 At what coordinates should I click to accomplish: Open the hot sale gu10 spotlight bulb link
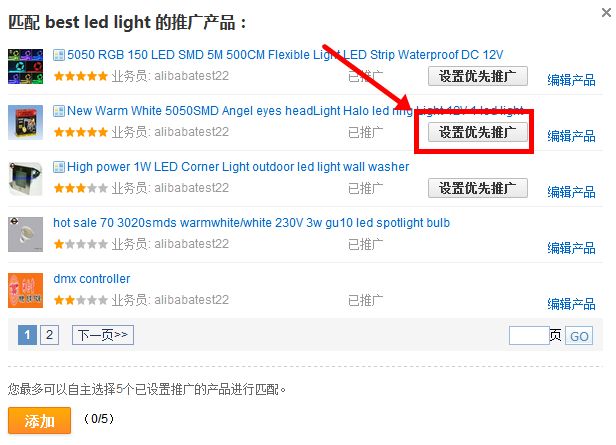(x=251, y=223)
